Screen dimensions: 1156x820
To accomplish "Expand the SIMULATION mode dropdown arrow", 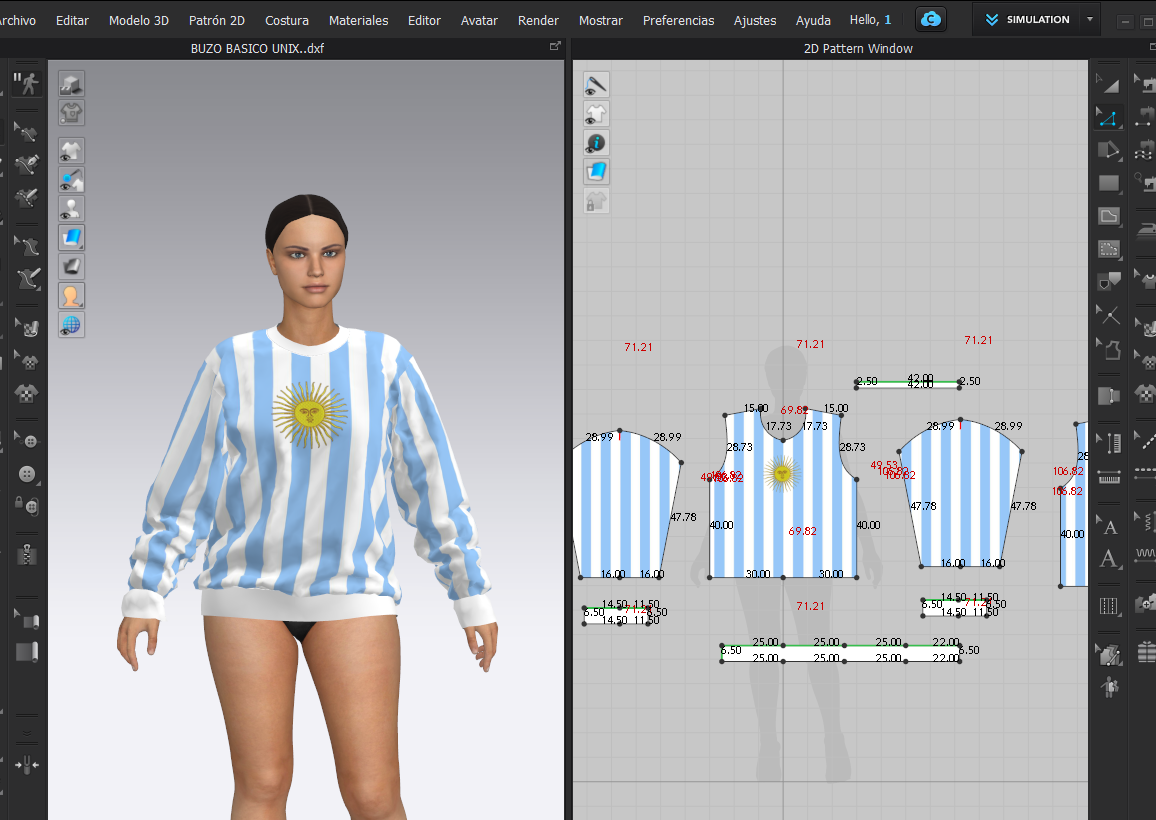I will pyautogui.click(x=1090, y=19).
